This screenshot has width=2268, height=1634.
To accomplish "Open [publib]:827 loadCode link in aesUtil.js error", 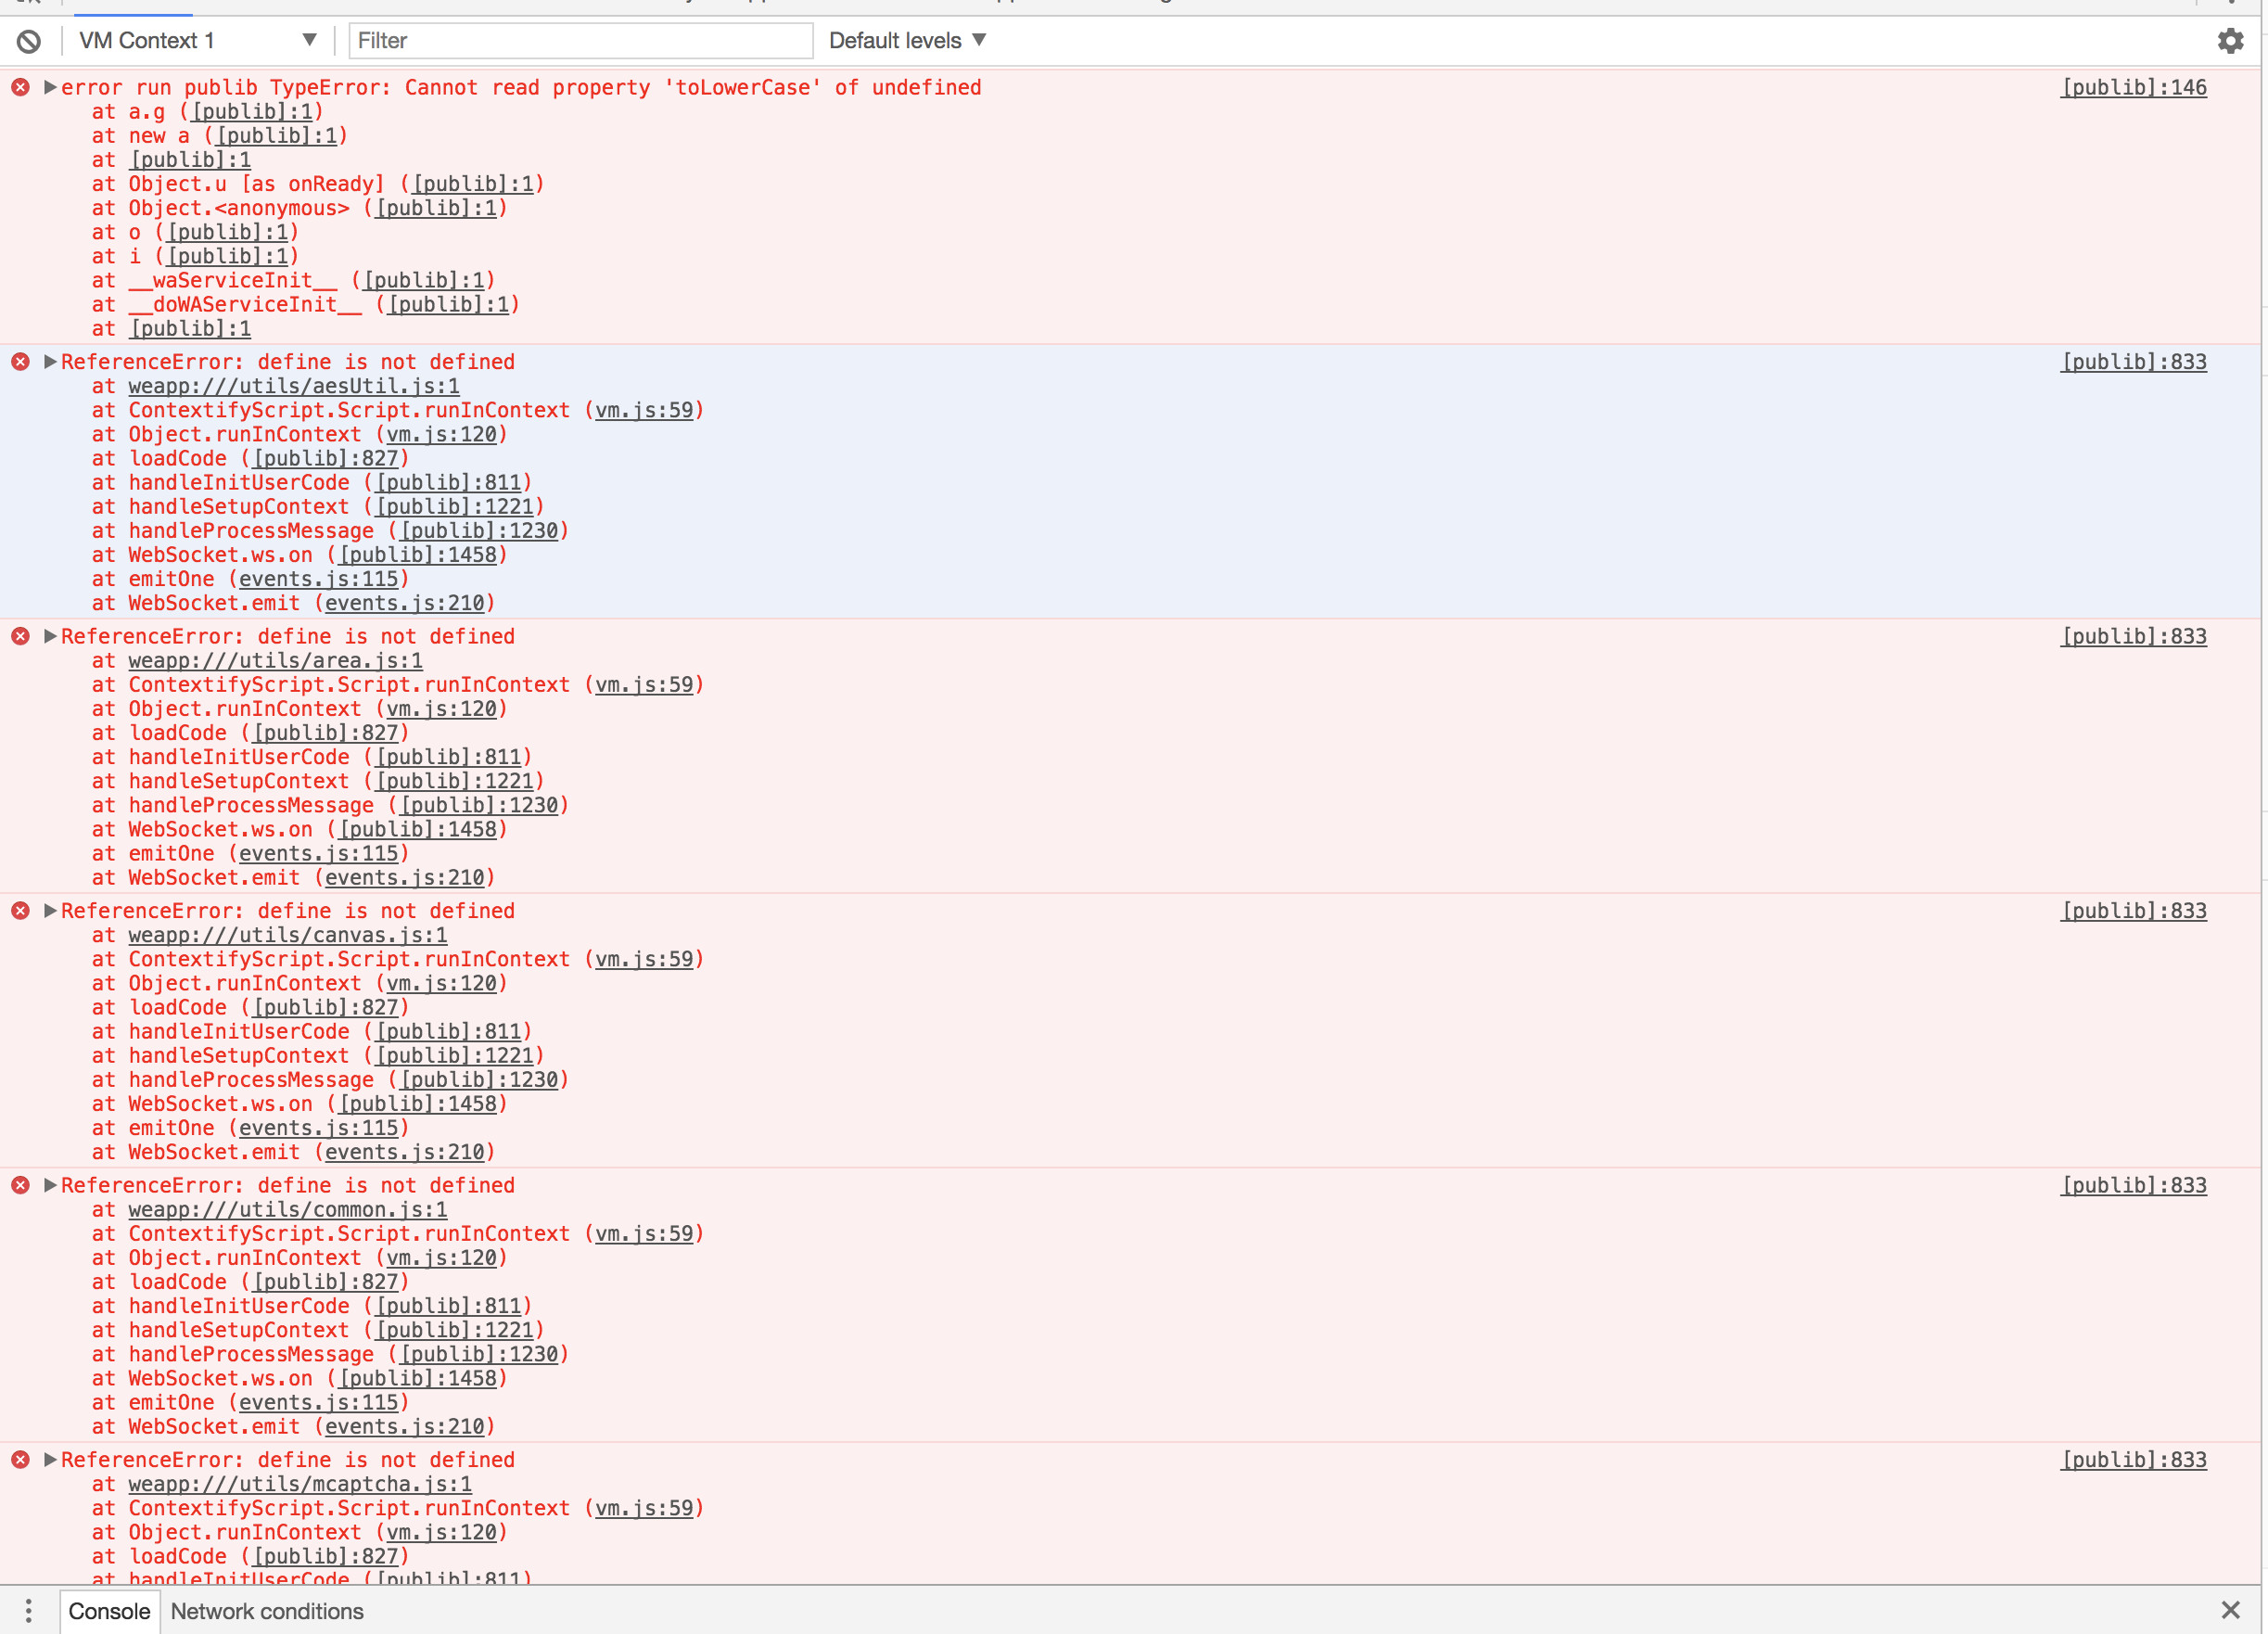I will click(x=326, y=459).
